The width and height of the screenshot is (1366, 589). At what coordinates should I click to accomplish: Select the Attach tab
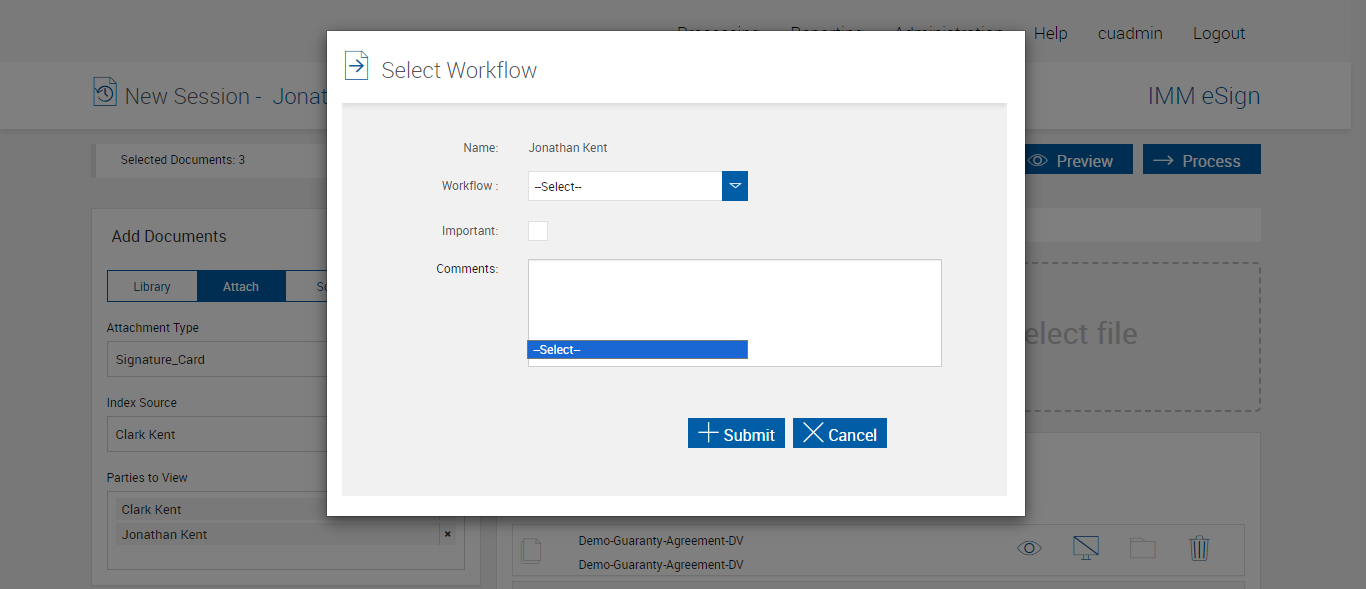241,287
